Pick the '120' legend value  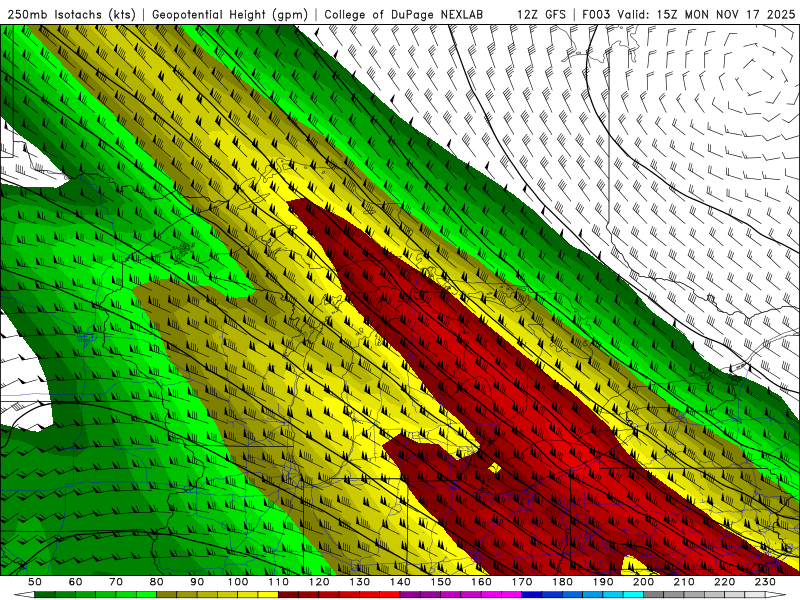pos(319,582)
